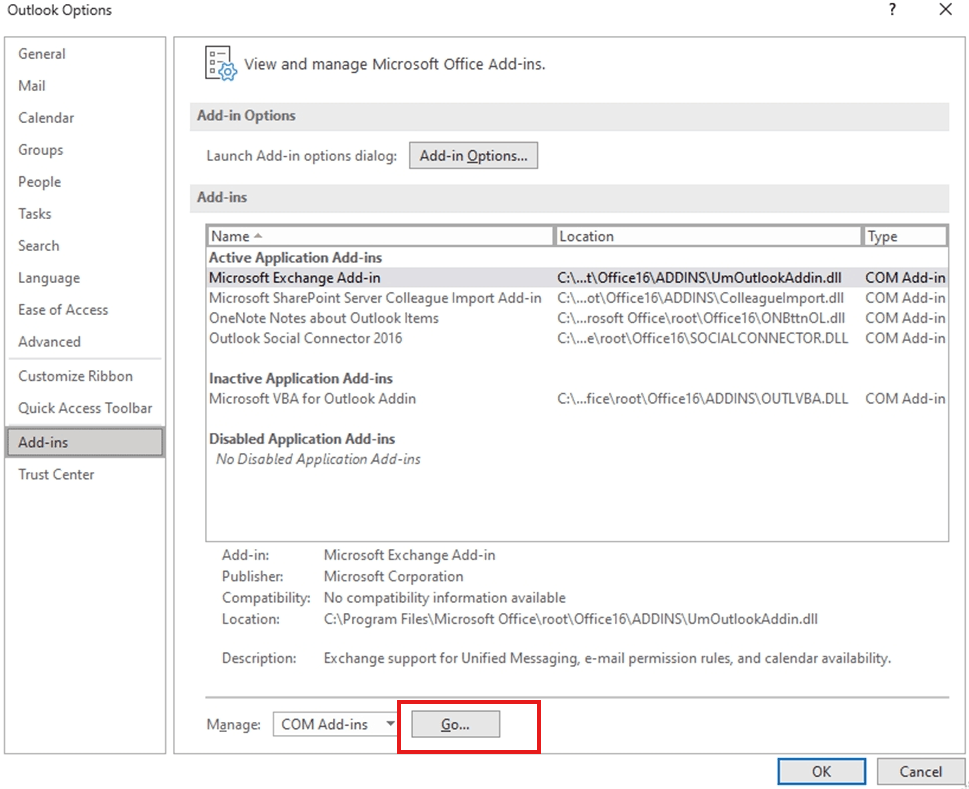Sort add-ins by Name column header
The image size is (969, 789).
379,236
